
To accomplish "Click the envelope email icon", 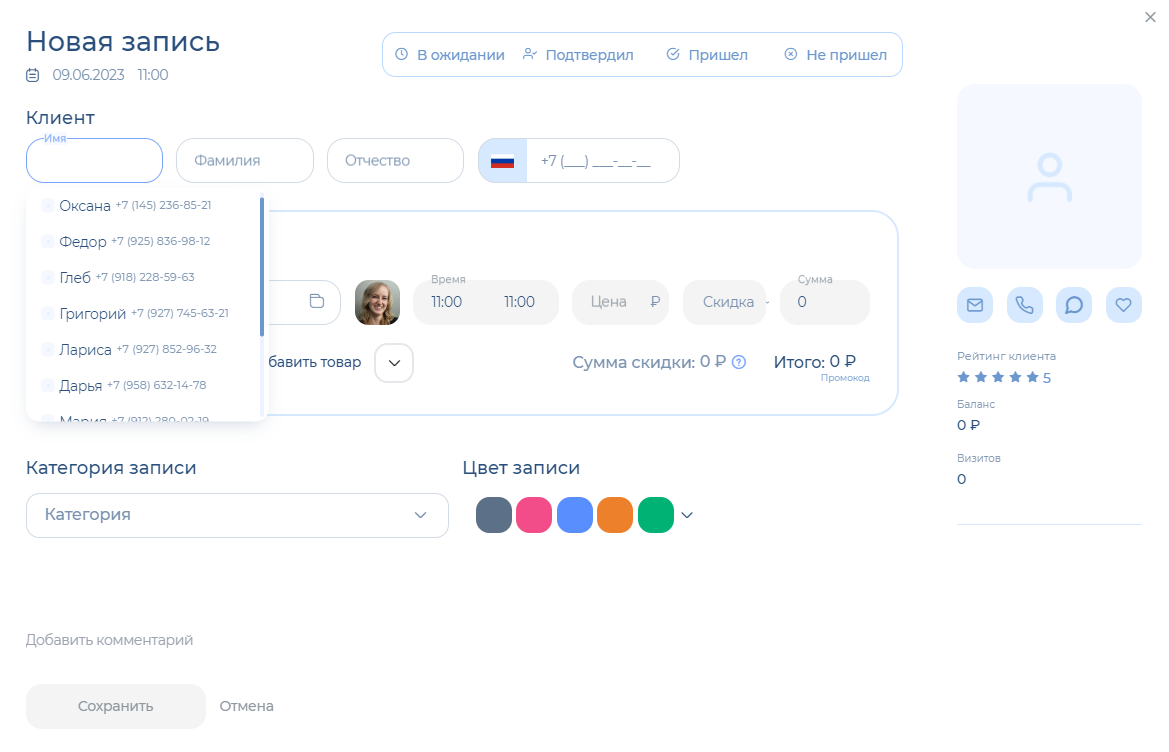I will pos(974,305).
